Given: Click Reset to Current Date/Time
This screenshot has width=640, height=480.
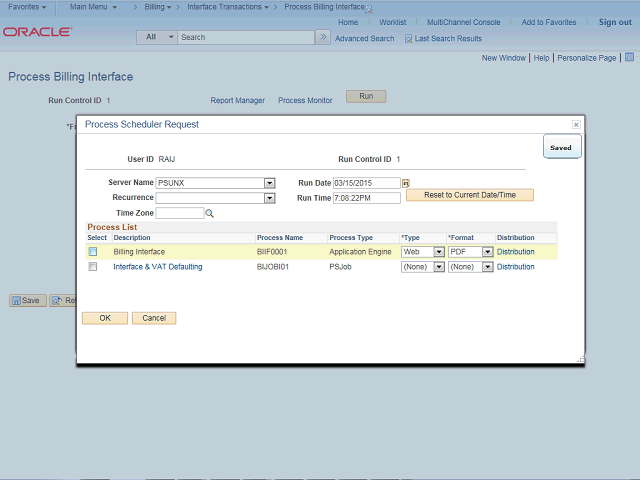Looking at the screenshot, I should tap(470, 195).
